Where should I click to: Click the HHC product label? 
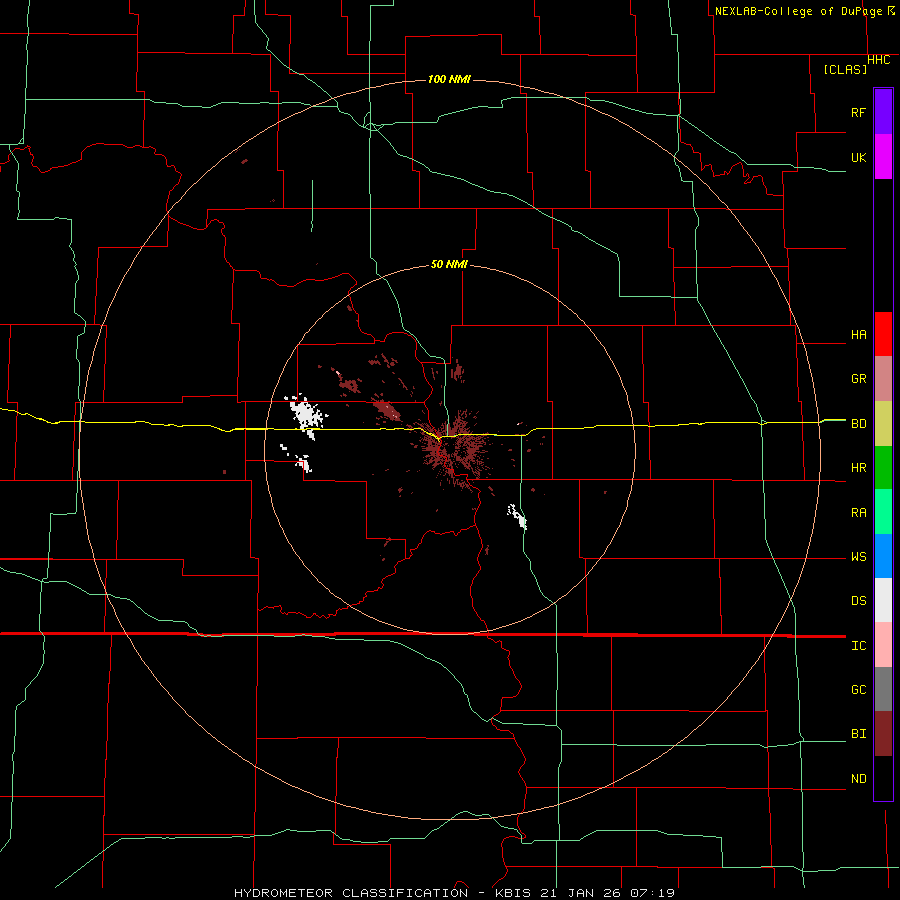tap(879, 60)
